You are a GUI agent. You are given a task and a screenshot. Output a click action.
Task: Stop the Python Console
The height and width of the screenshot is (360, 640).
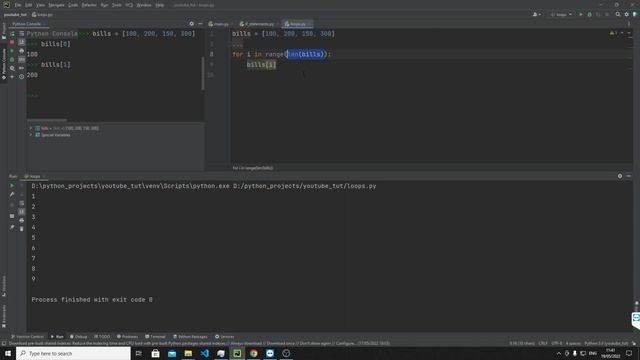pyautogui.click(x=12, y=42)
